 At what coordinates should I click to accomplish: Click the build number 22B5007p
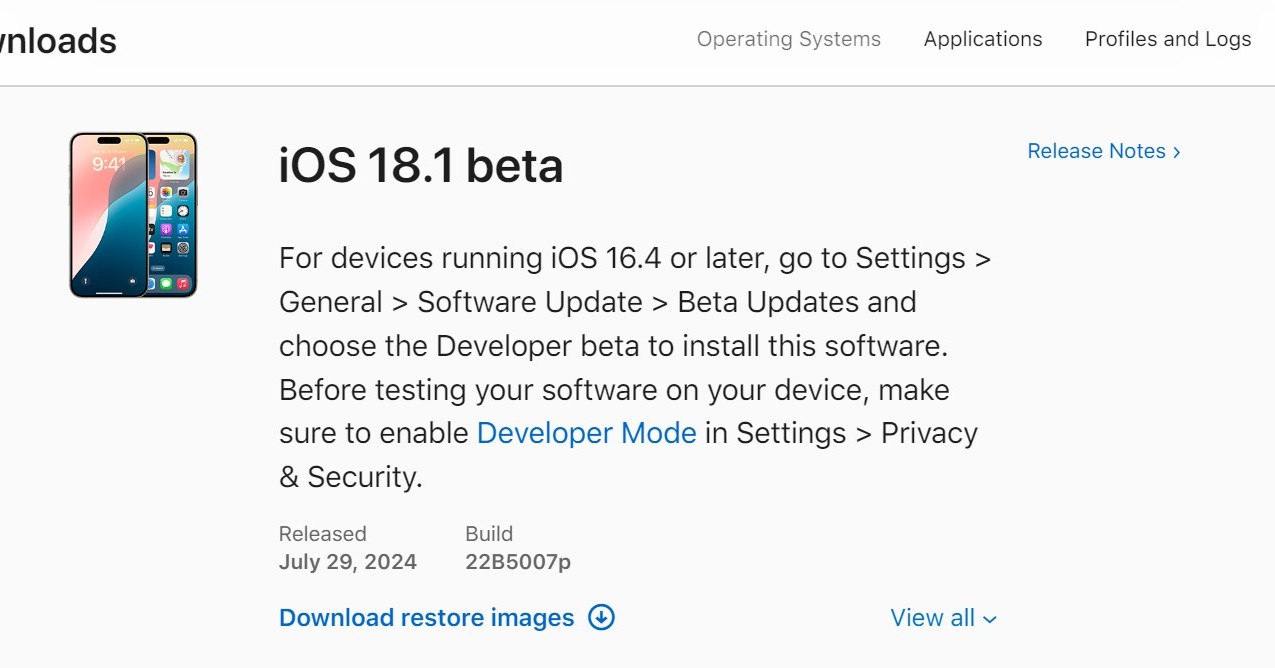(x=517, y=562)
